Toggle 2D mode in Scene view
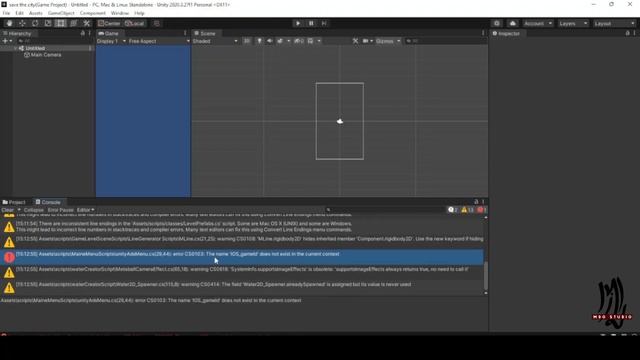 point(247,41)
